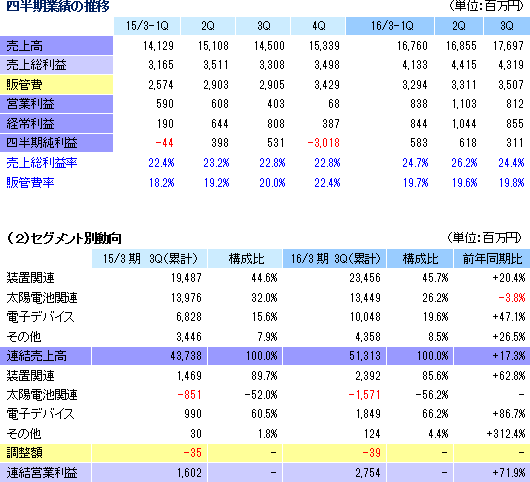Select the 前年同期比 column header
Image resolution: width=530 pixels, height=482 pixels.
point(492,259)
